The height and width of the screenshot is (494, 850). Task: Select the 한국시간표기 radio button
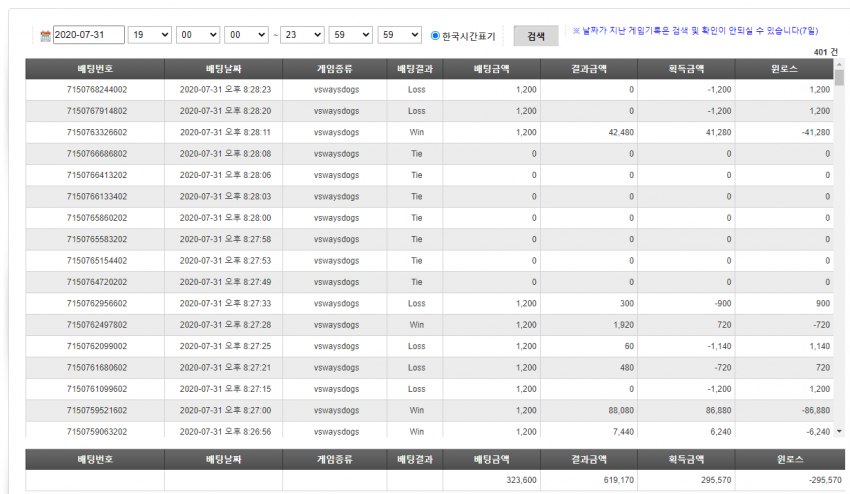click(435, 35)
